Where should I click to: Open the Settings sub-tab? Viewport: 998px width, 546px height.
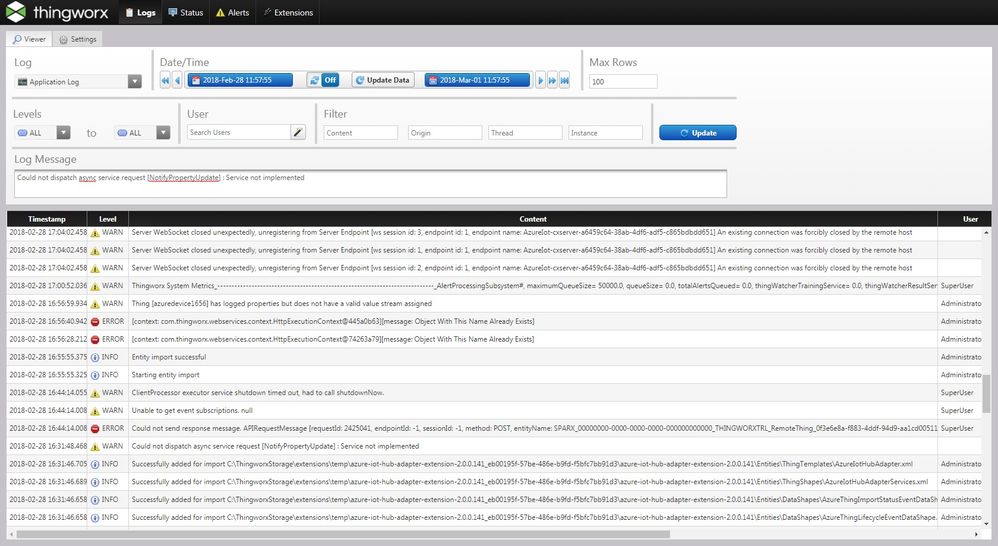tap(78, 39)
